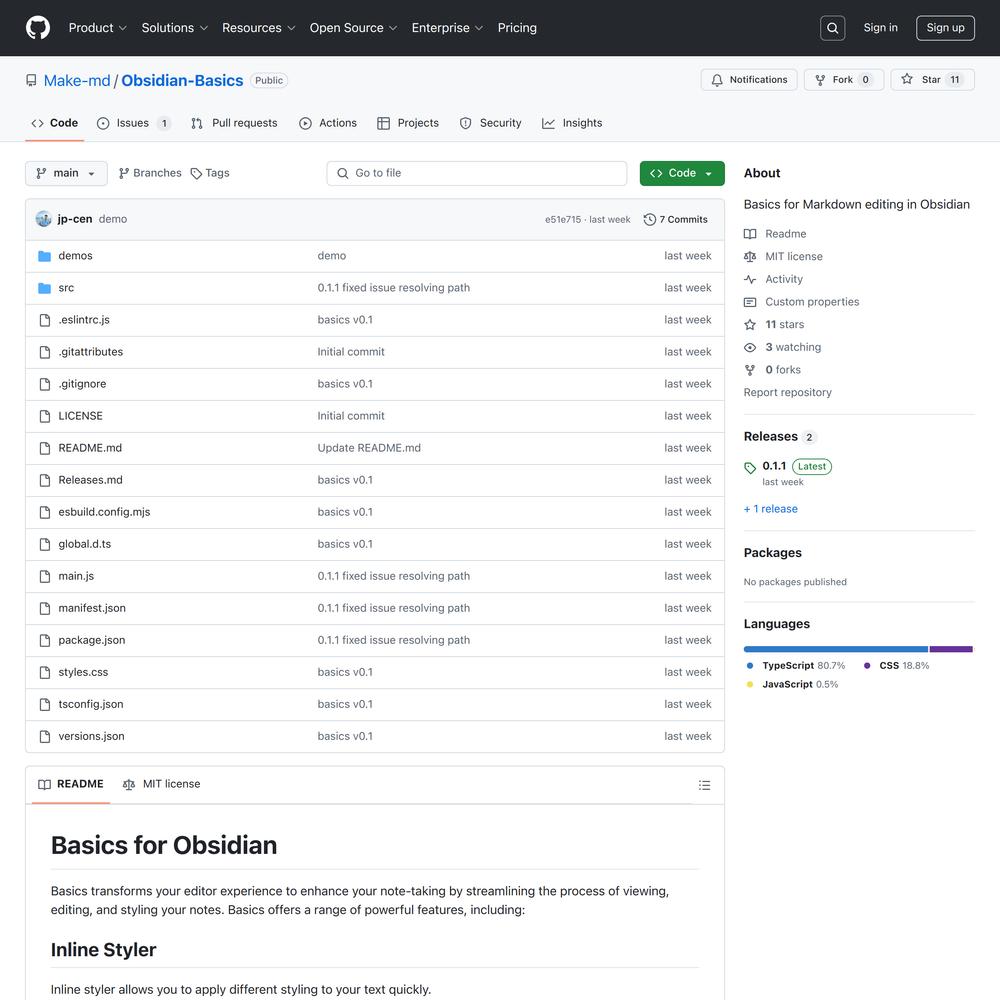Viewport: 1000px width, 1000px height.
Task: Click the note icon beside Custom properties
Action: pos(750,302)
